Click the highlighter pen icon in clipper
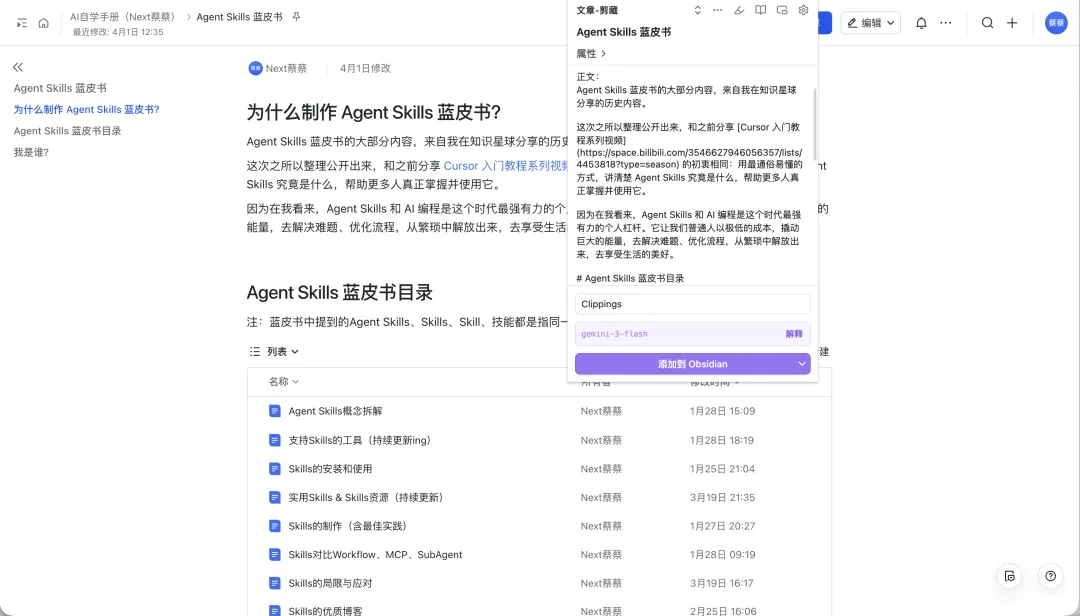The height and width of the screenshot is (616, 1080). click(x=739, y=10)
